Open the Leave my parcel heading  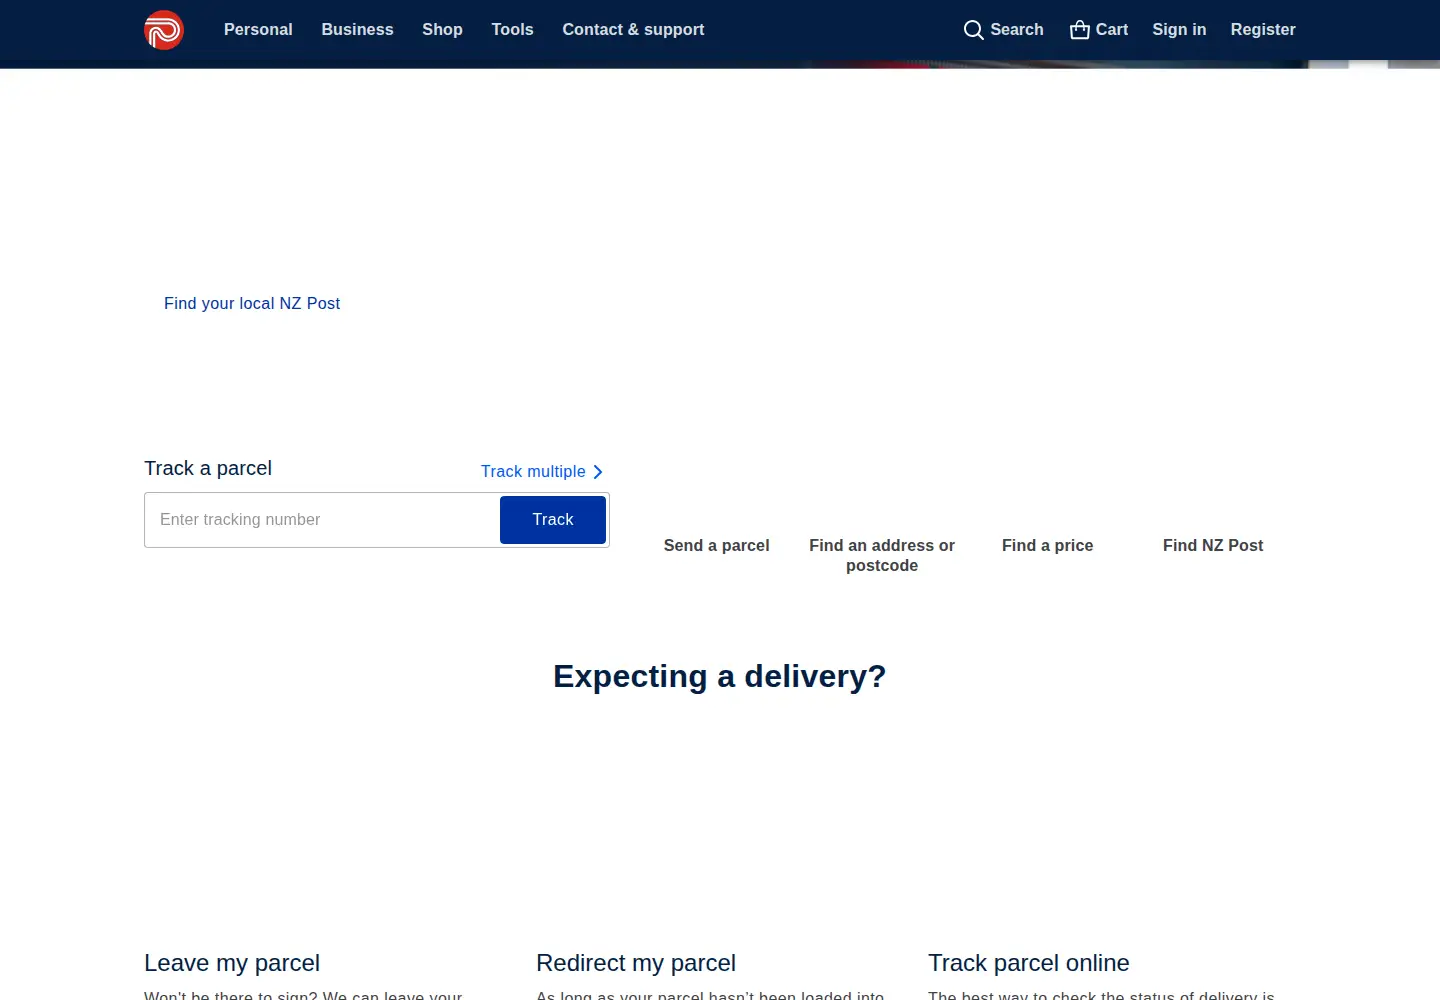(232, 963)
